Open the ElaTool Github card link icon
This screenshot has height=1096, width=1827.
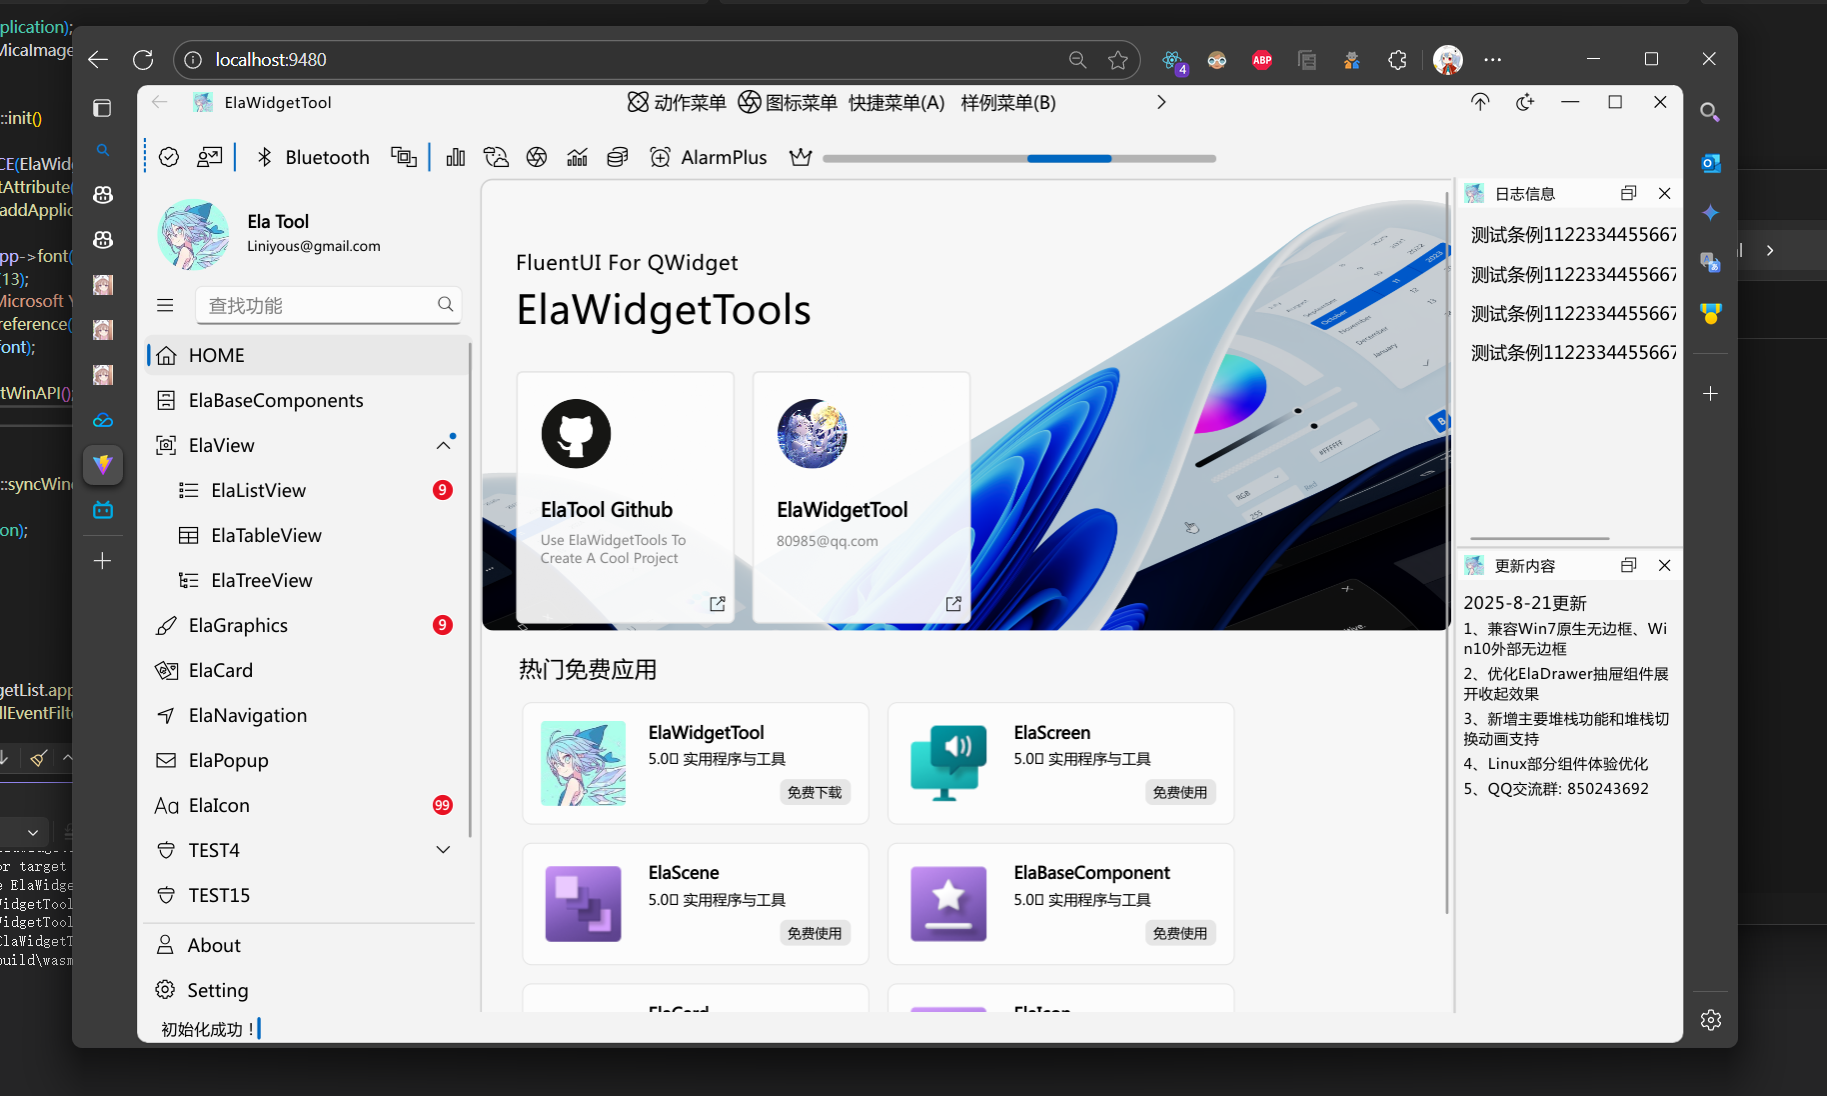(717, 604)
